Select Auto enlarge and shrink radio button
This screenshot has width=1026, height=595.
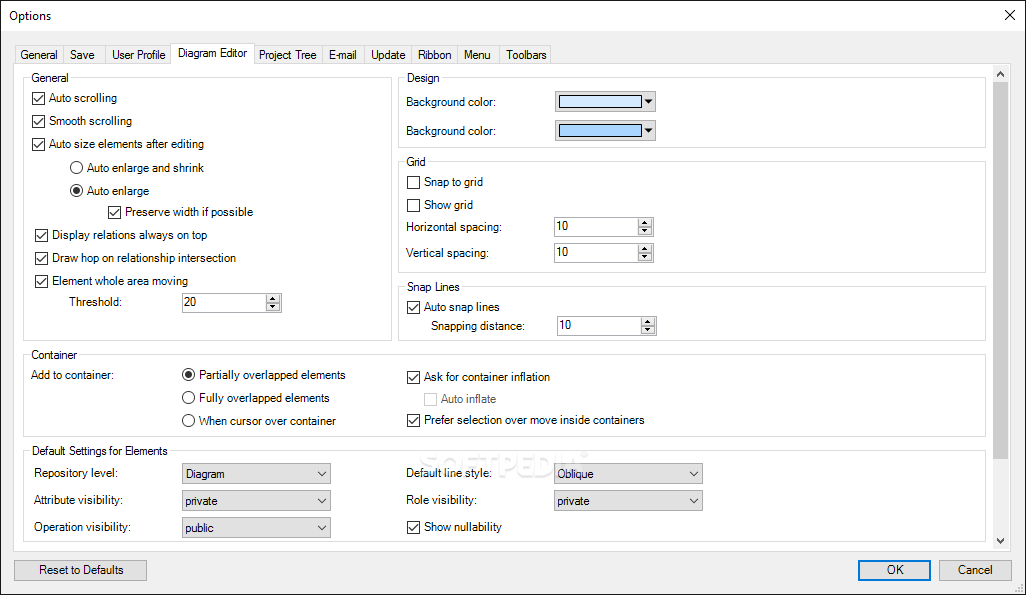(77, 168)
